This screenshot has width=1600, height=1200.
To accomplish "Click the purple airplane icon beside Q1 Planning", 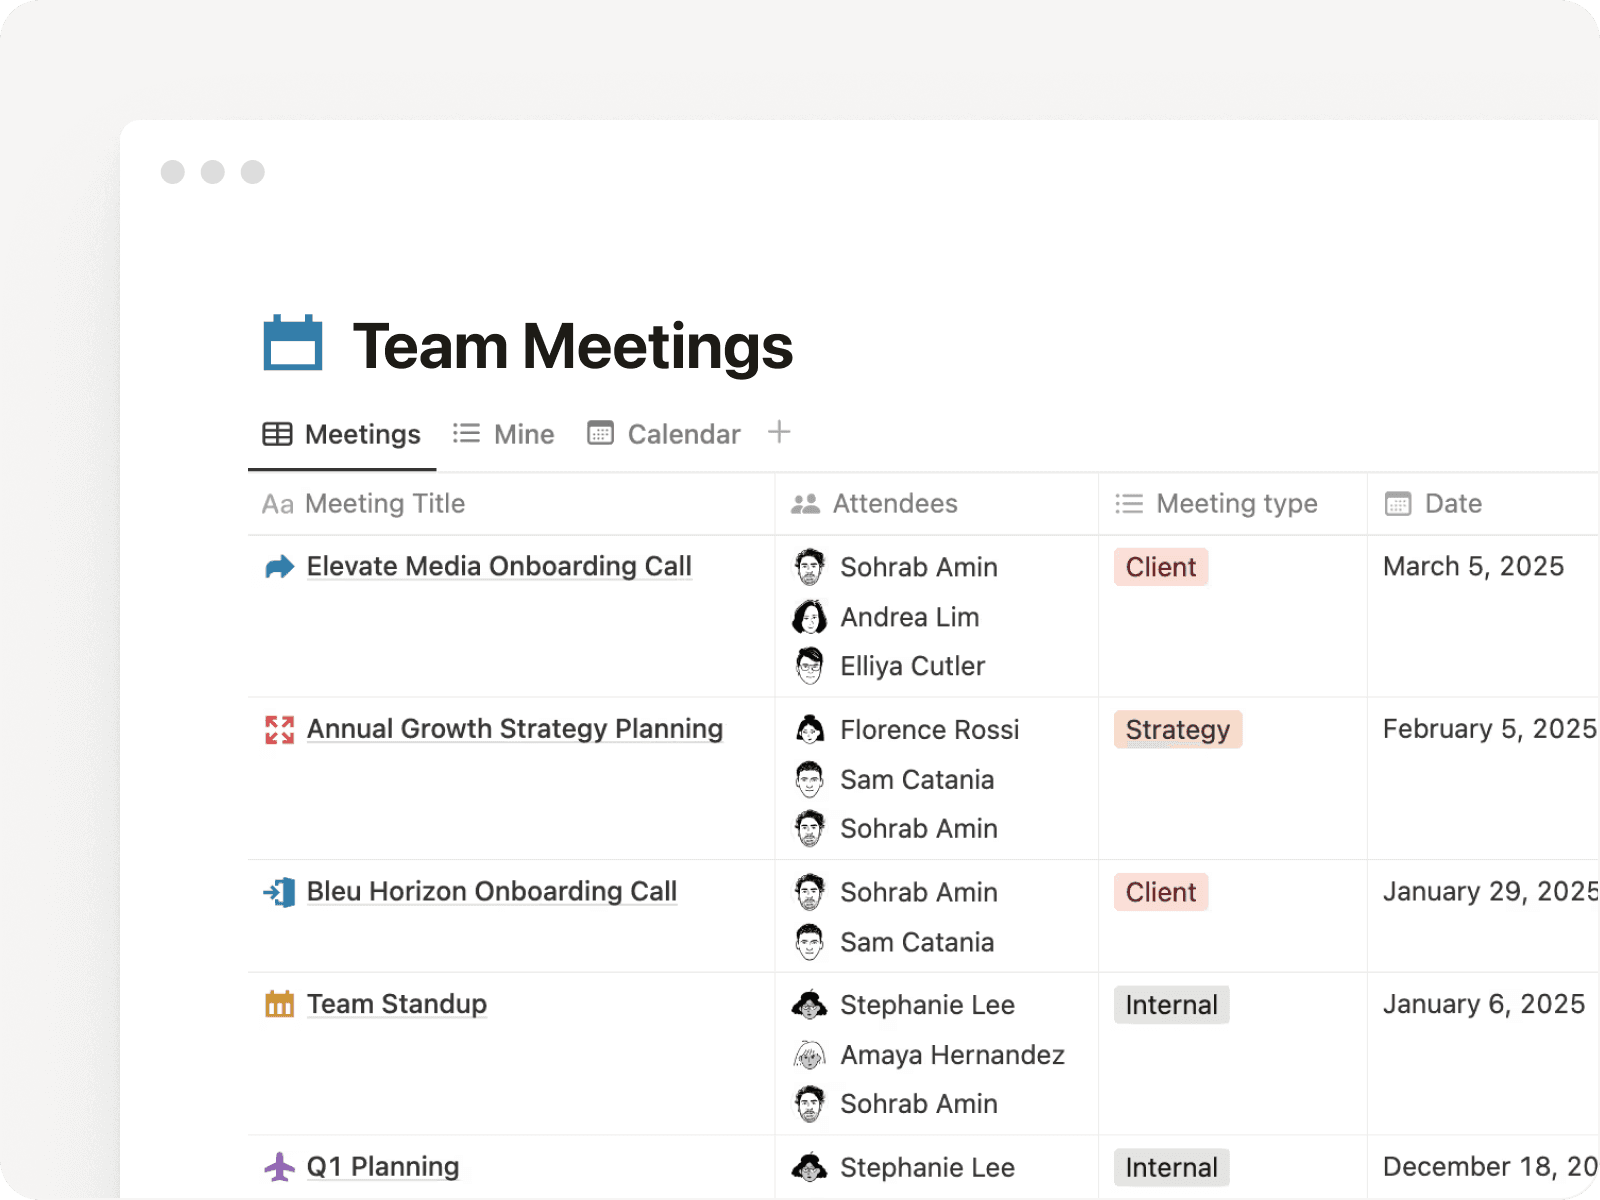I will pos(279,1167).
